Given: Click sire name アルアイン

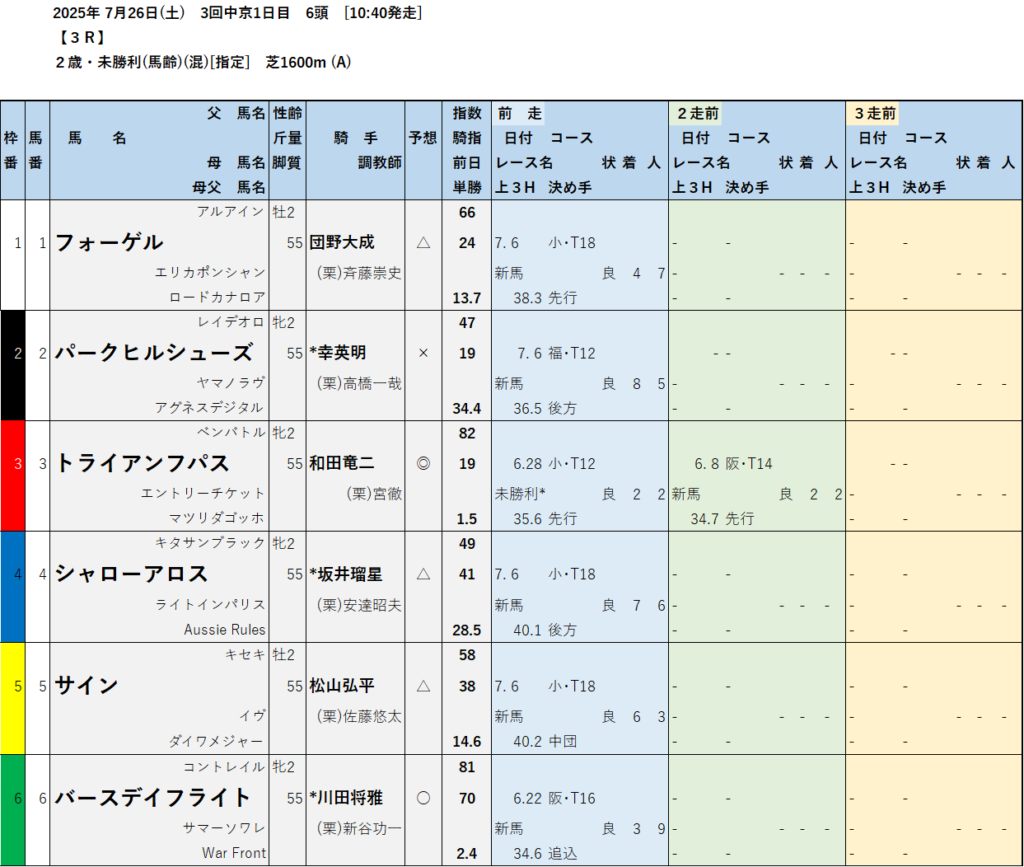Looking at the screenshot, I should 231,212.
